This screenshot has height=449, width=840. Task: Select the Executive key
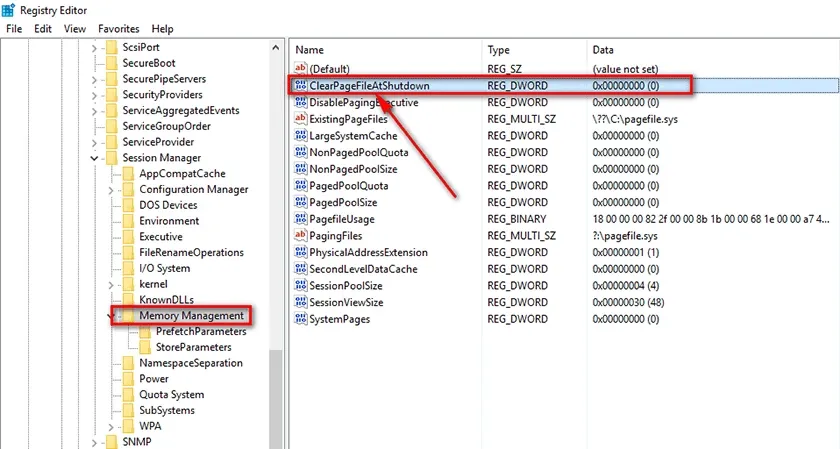(161, 237)
